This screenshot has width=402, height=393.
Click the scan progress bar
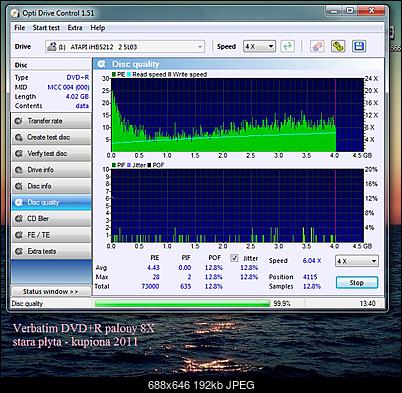click(x=182, y=303)
